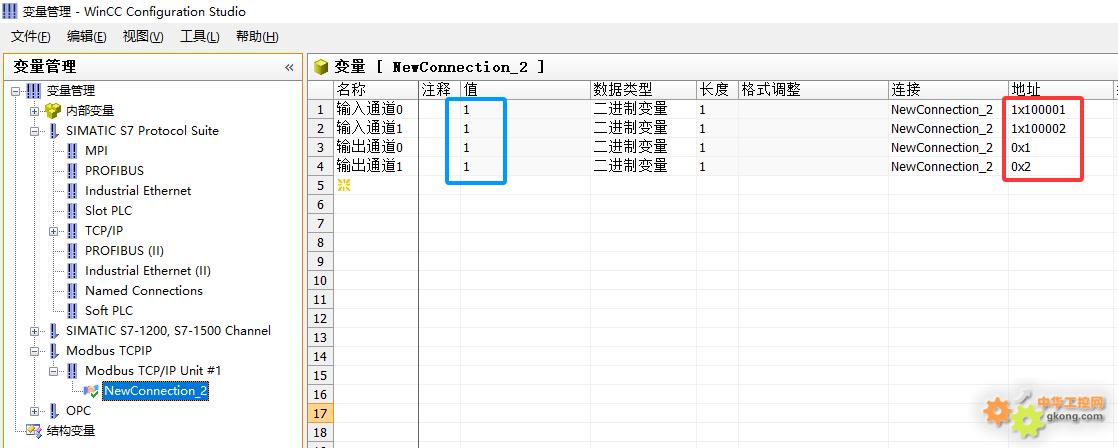This screenshot has height=448, width=1118.
Task: Expand the OPC tree node
Action: coord(35,411)
